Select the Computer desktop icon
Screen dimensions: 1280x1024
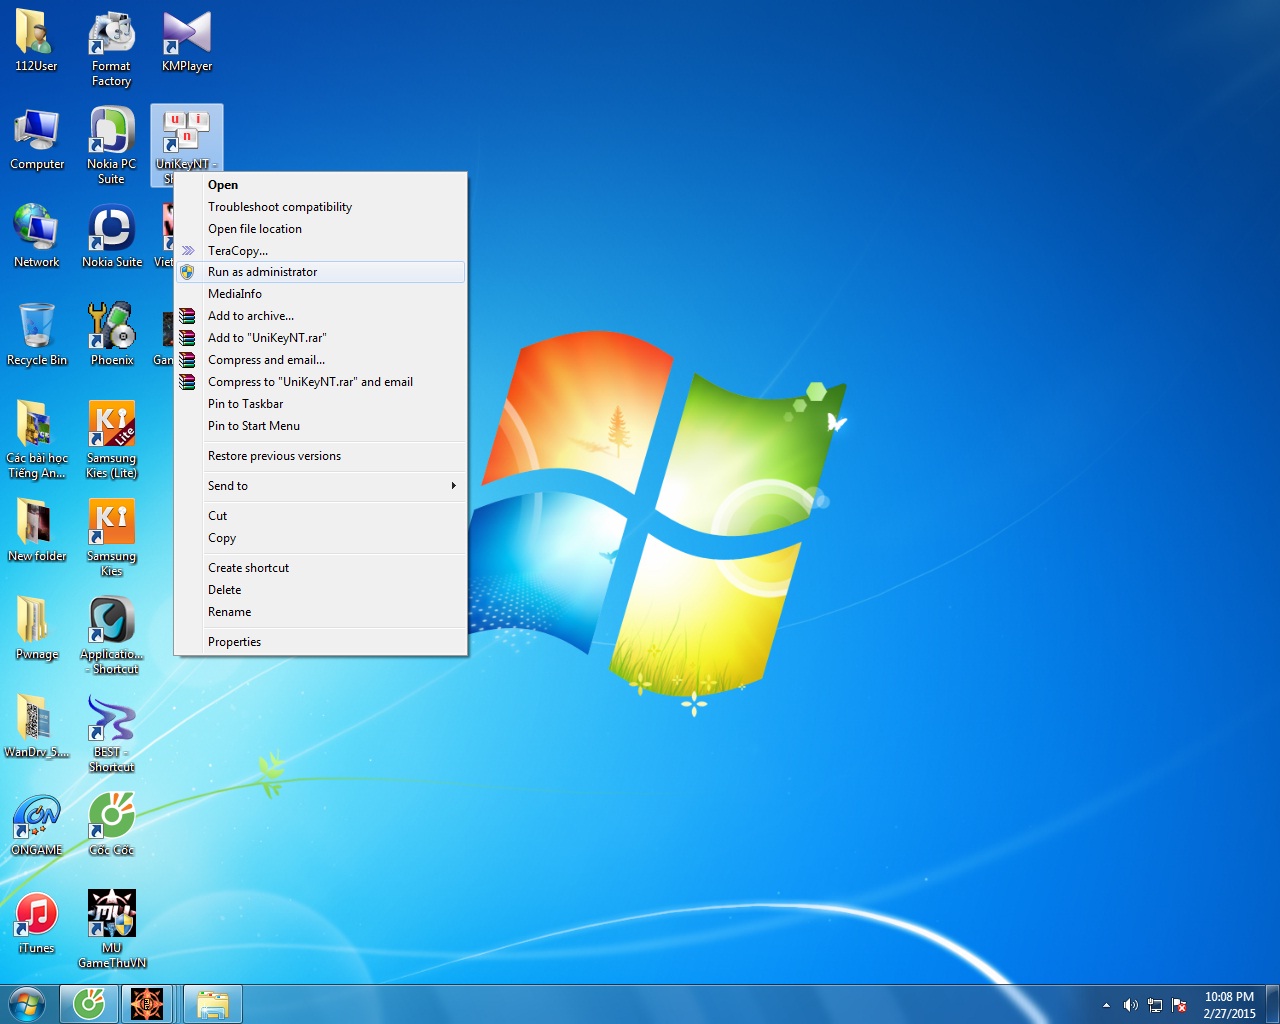coord(37,139)
